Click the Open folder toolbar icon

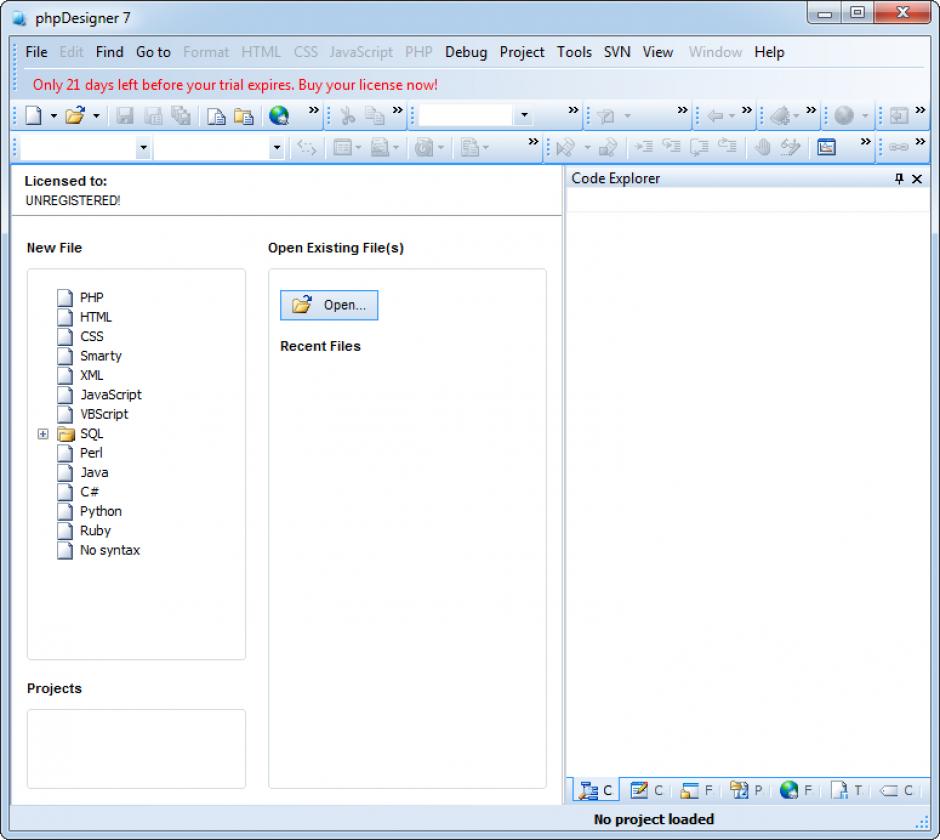click(x=75, y=115)
